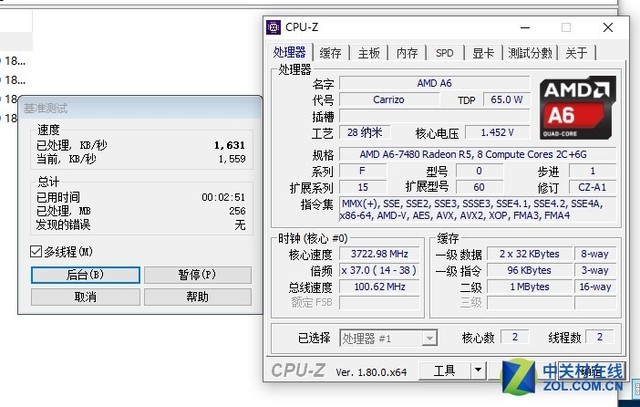640x407 pixels.
Task: Click the 8-way L1 data associativity value
Action: pos(595,254)
